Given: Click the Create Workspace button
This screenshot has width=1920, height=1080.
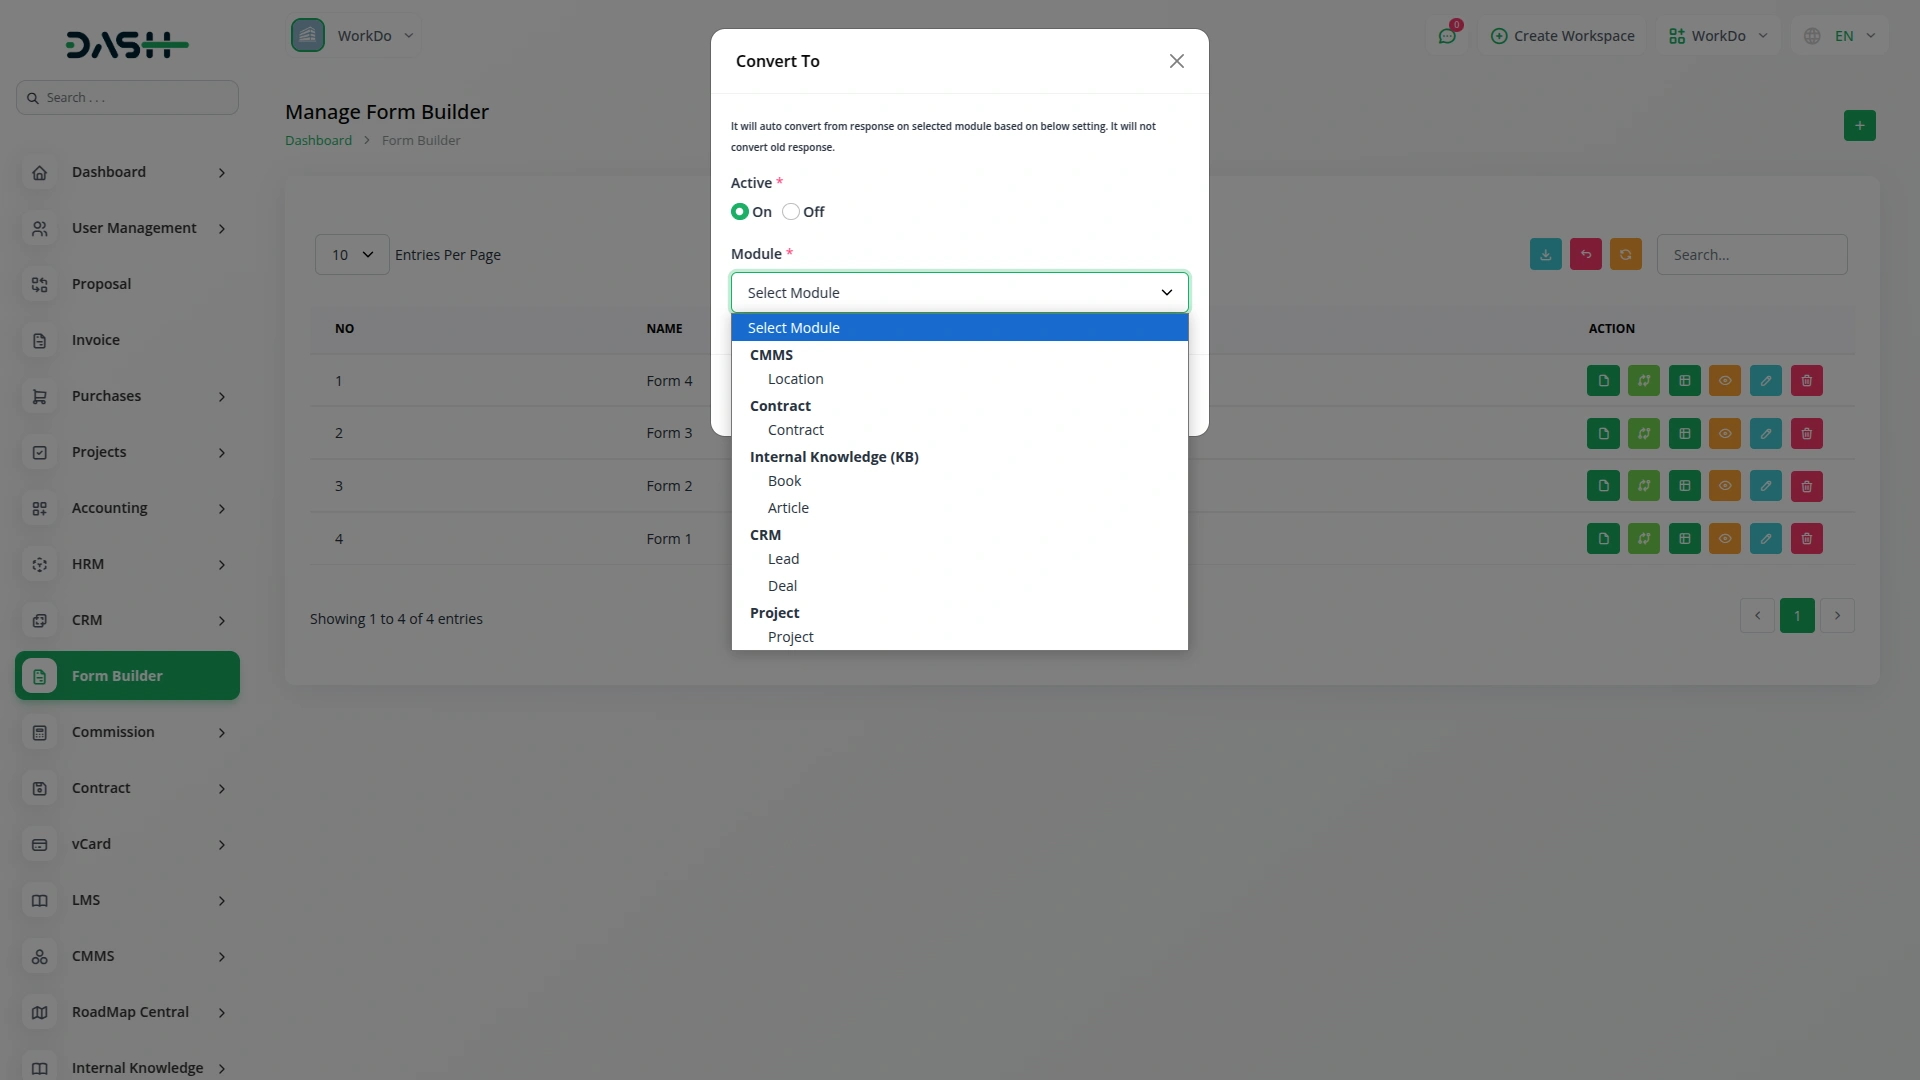Looking at the screenshot, I should [x=1563, y=35].
